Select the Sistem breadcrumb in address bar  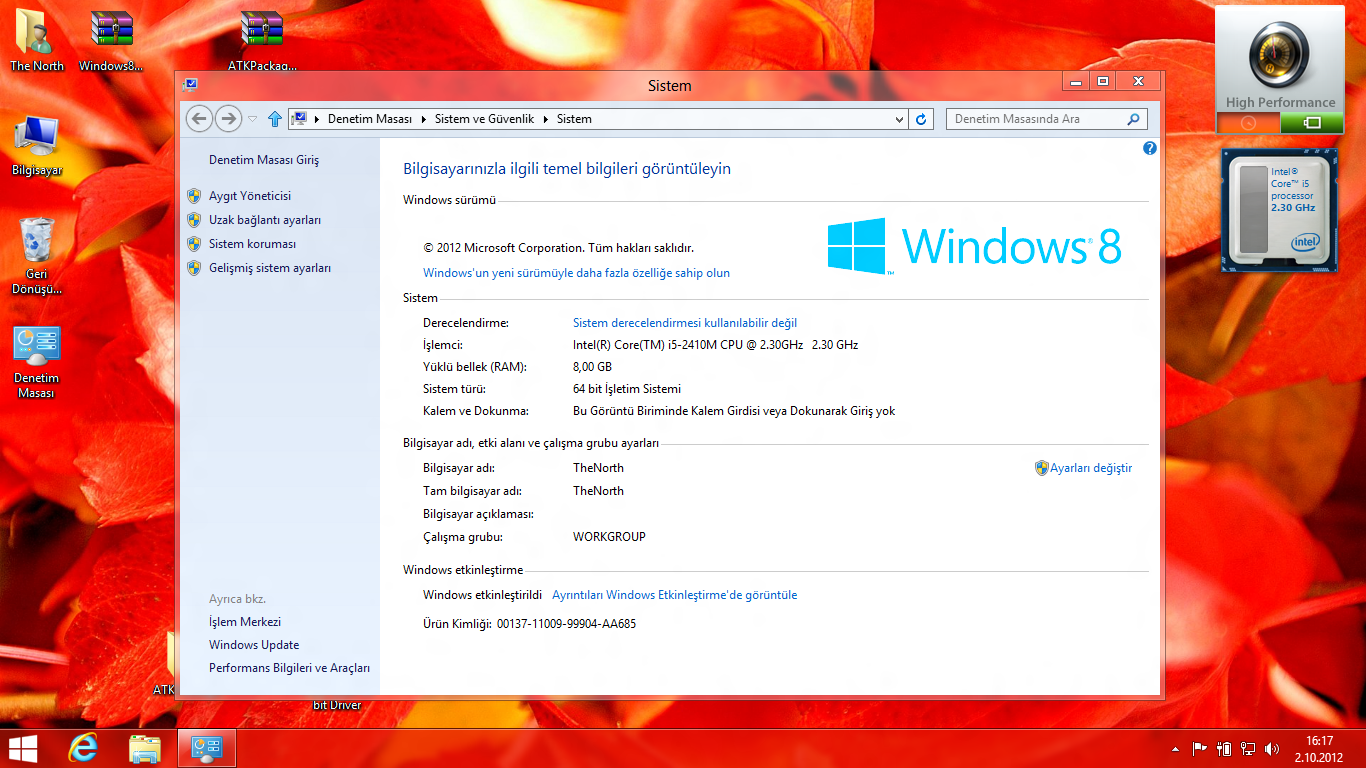[x=574, y=119]
